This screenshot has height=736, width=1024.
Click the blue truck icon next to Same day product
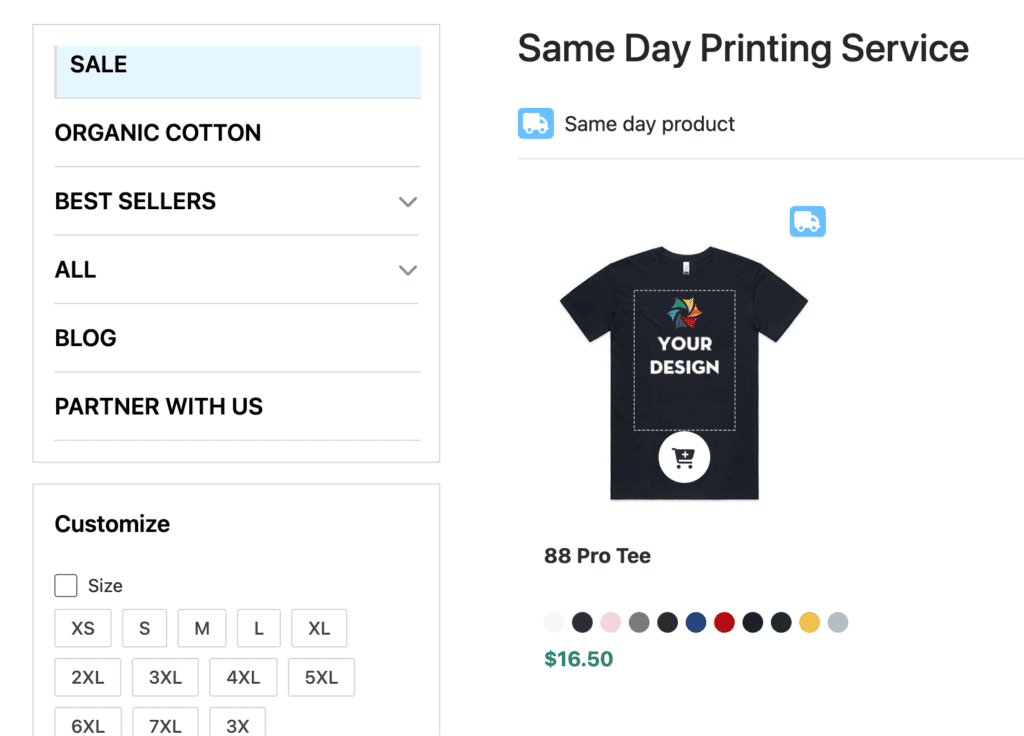(536, 123)
